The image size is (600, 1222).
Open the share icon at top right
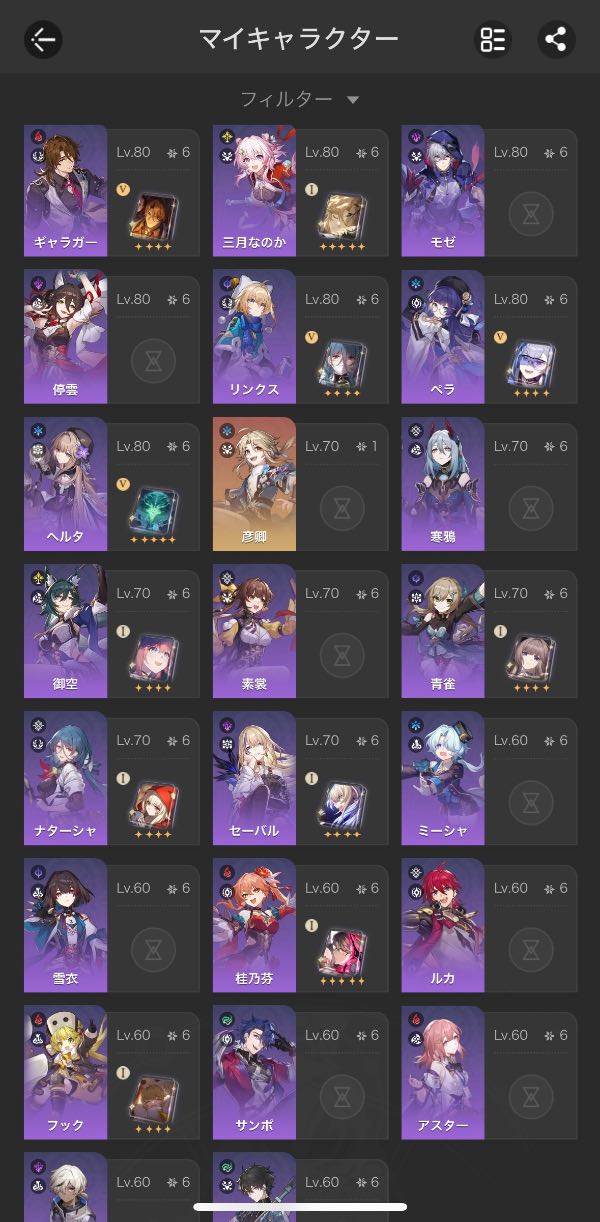pyautogui.click(x=556, y=39)
